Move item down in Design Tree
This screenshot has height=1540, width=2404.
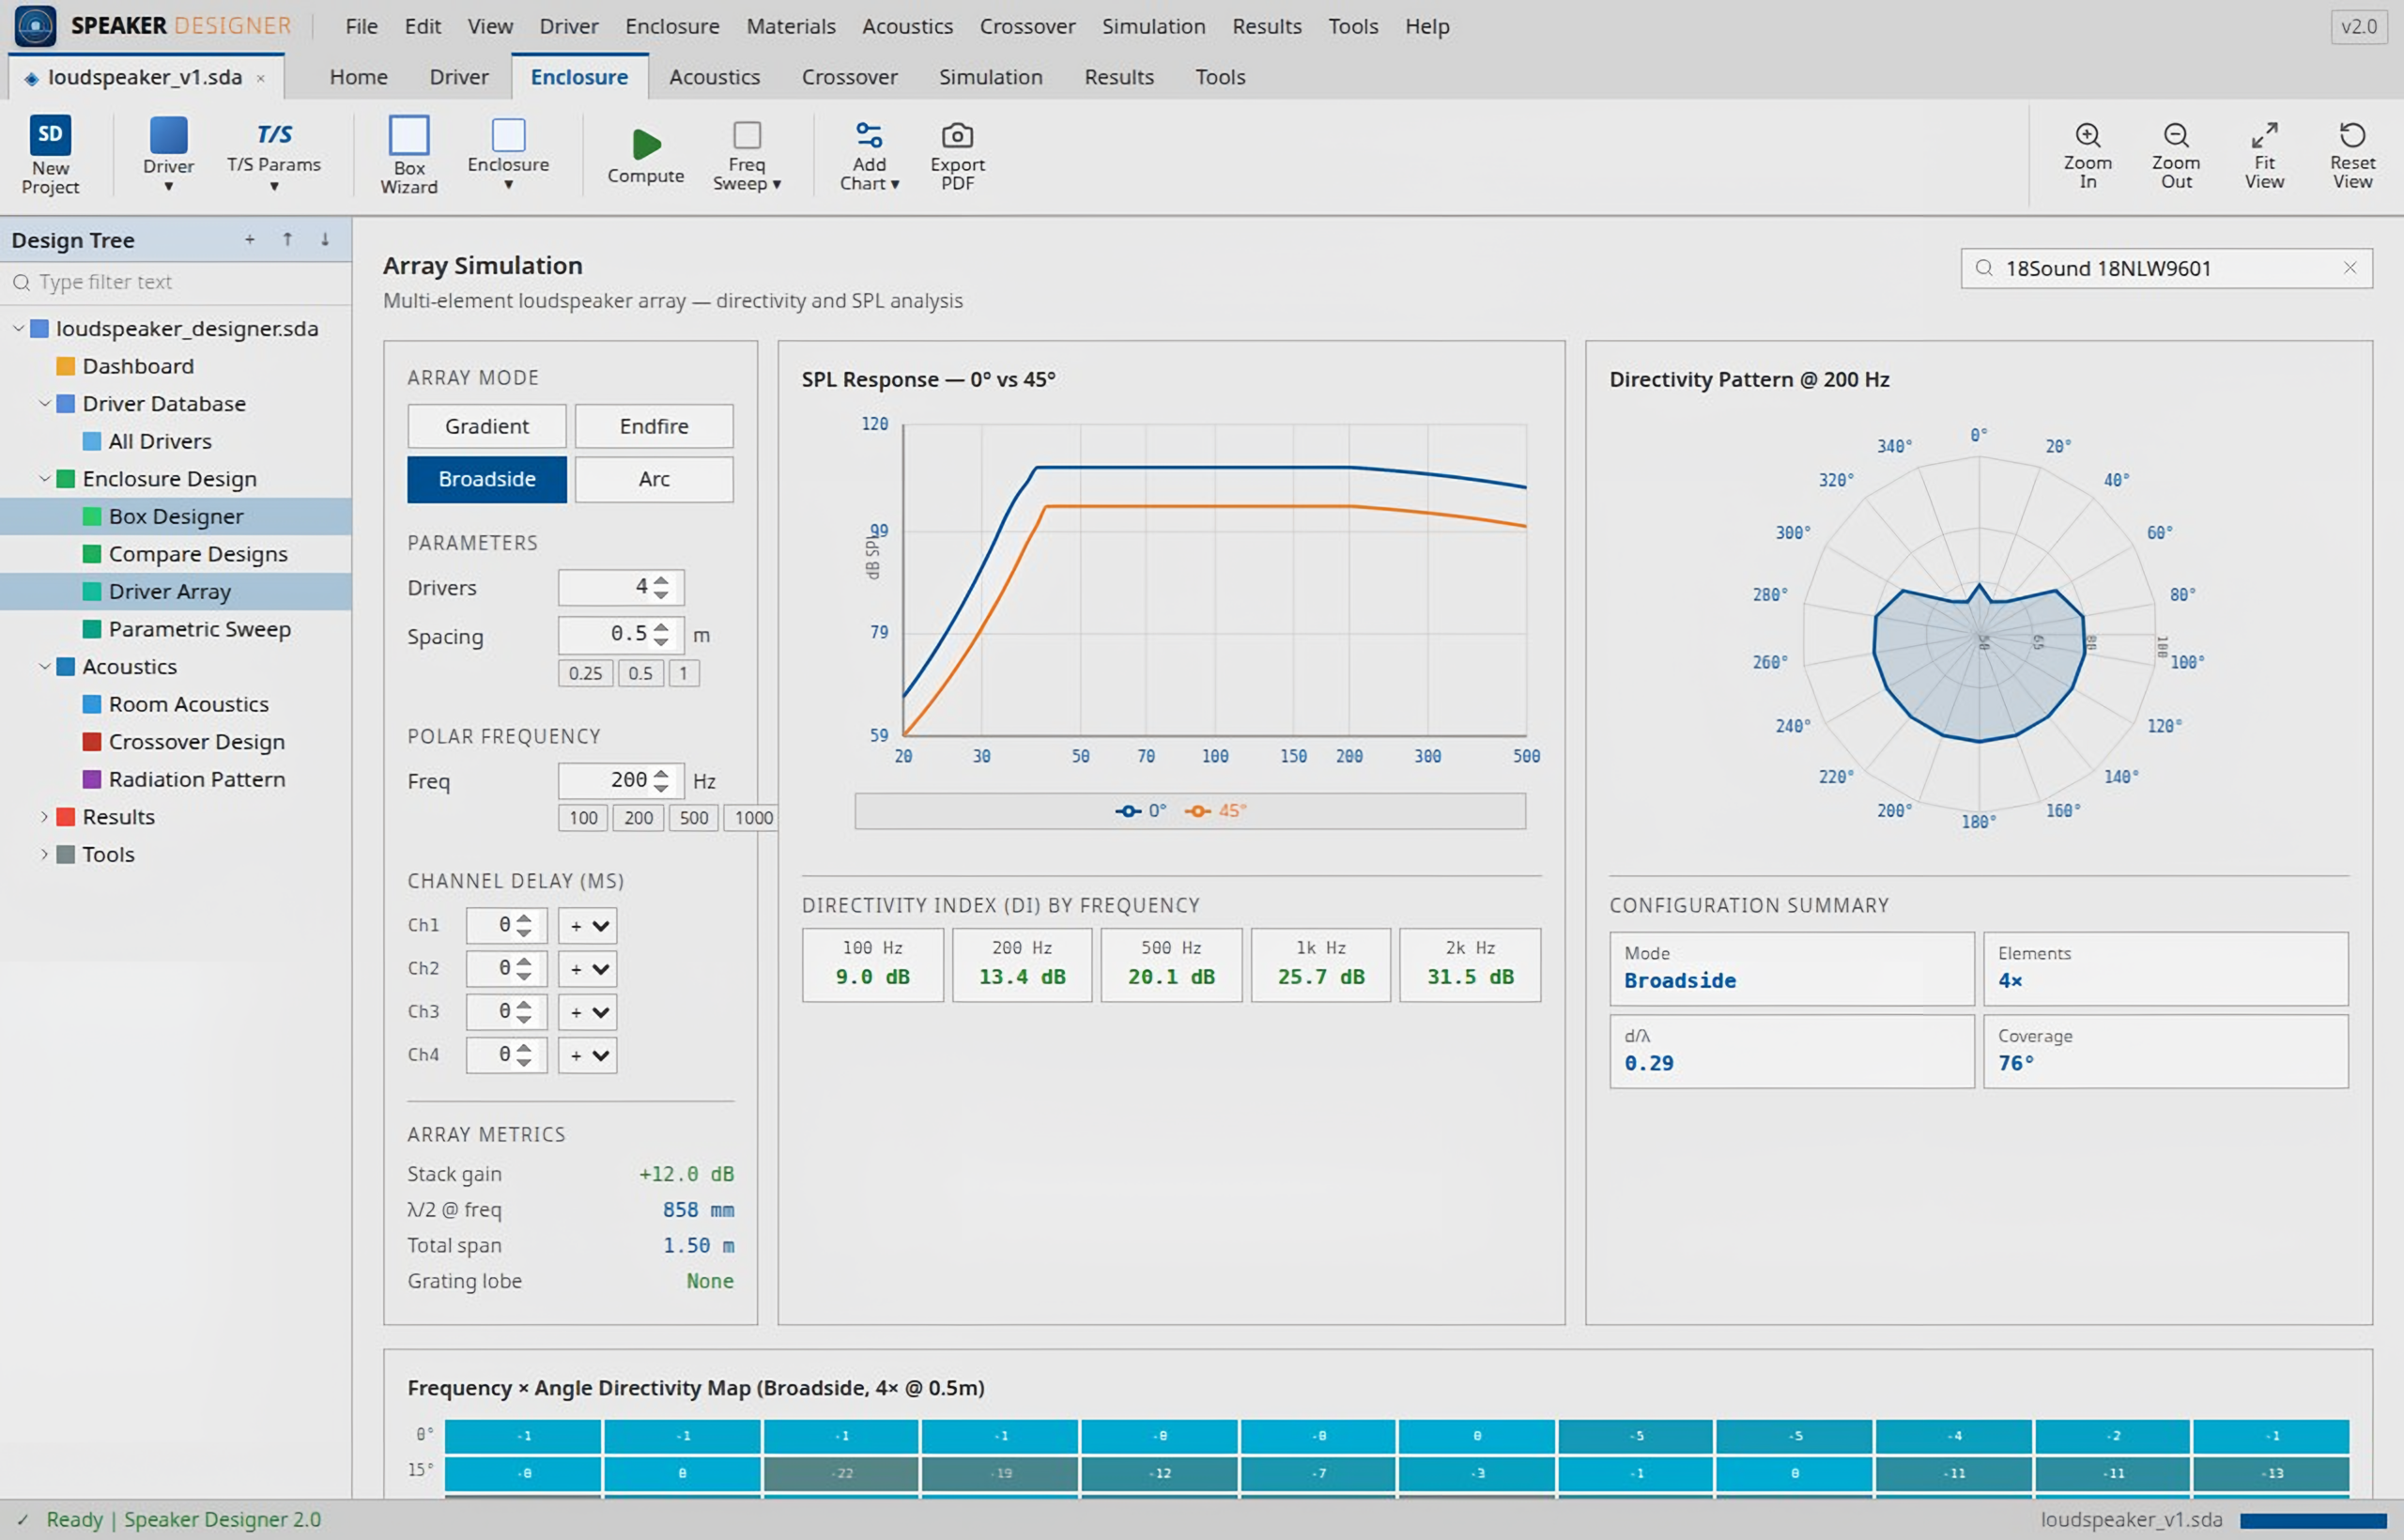pos(325,240)
